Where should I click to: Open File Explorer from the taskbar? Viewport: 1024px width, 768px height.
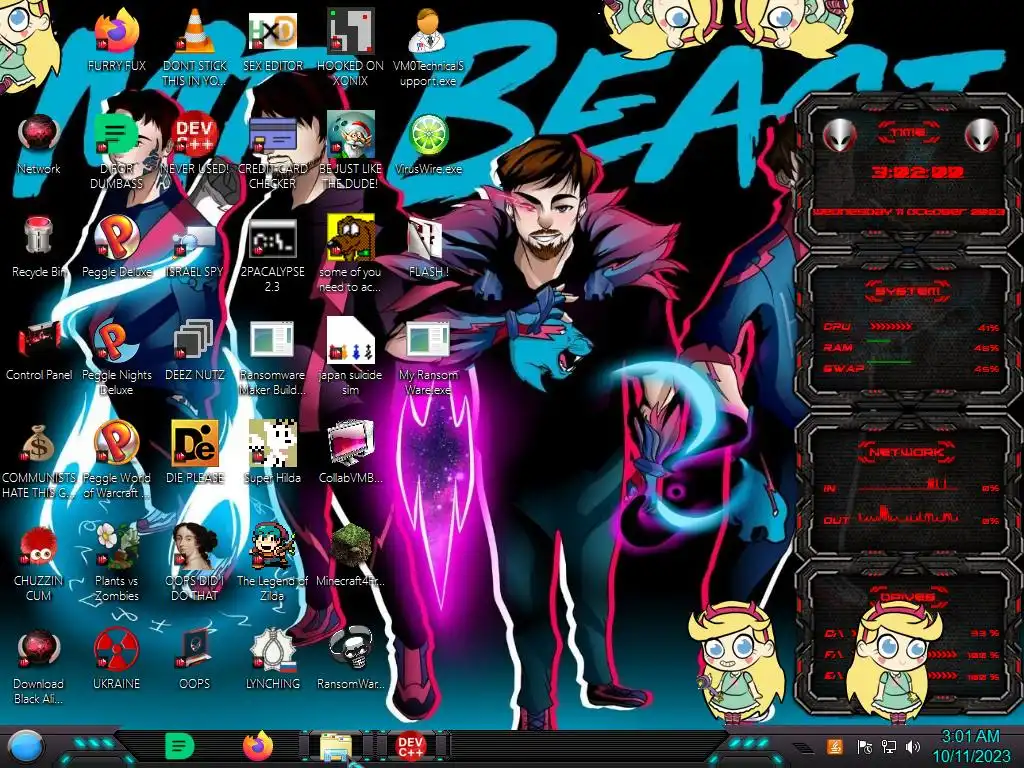(336, 747)
